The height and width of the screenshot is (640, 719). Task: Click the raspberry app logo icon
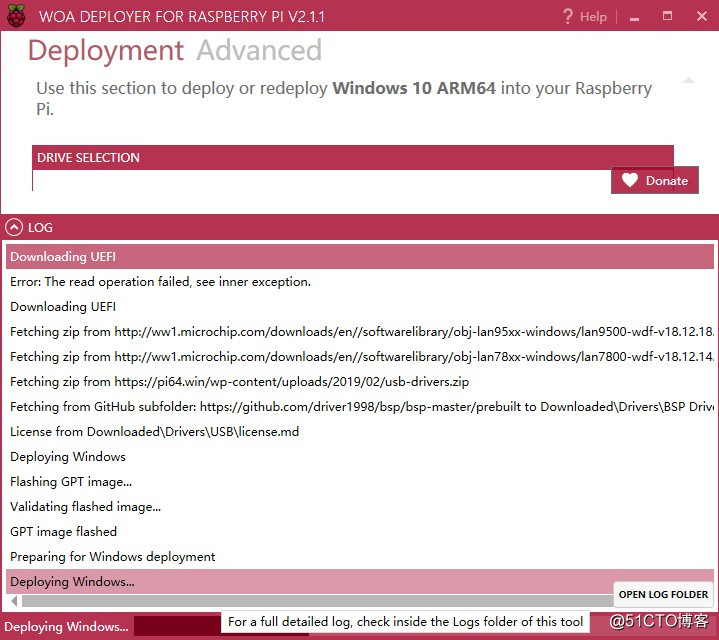point(16,16)
